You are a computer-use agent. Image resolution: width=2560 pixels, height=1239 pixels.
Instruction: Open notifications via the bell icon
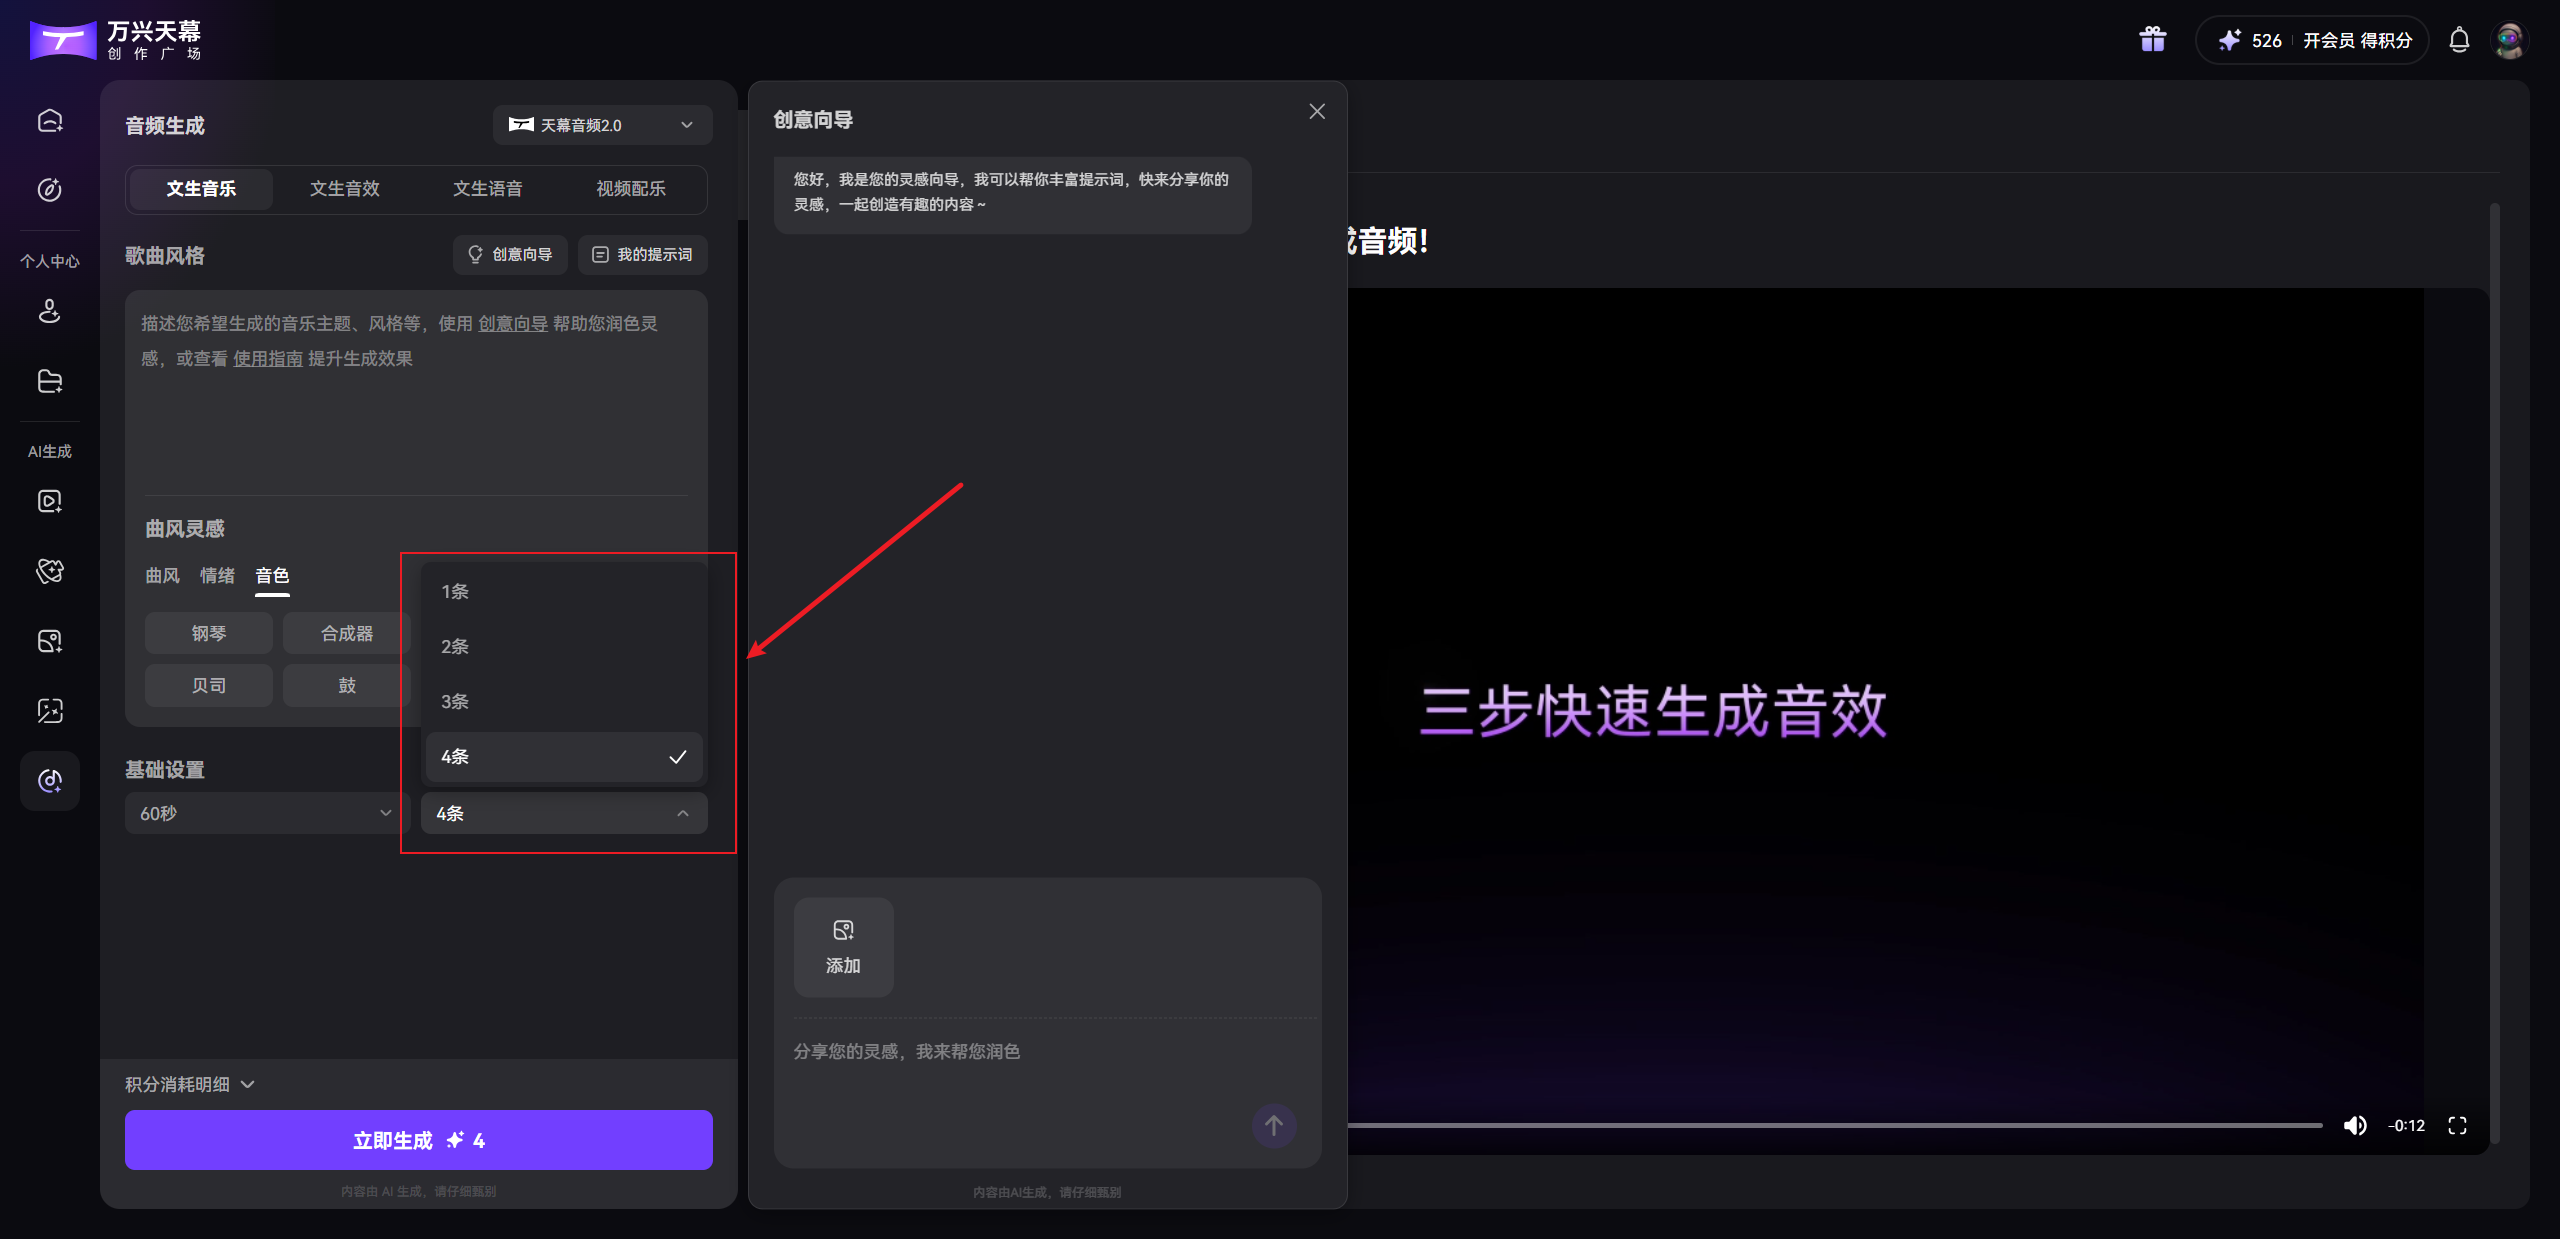point(2458,40)
